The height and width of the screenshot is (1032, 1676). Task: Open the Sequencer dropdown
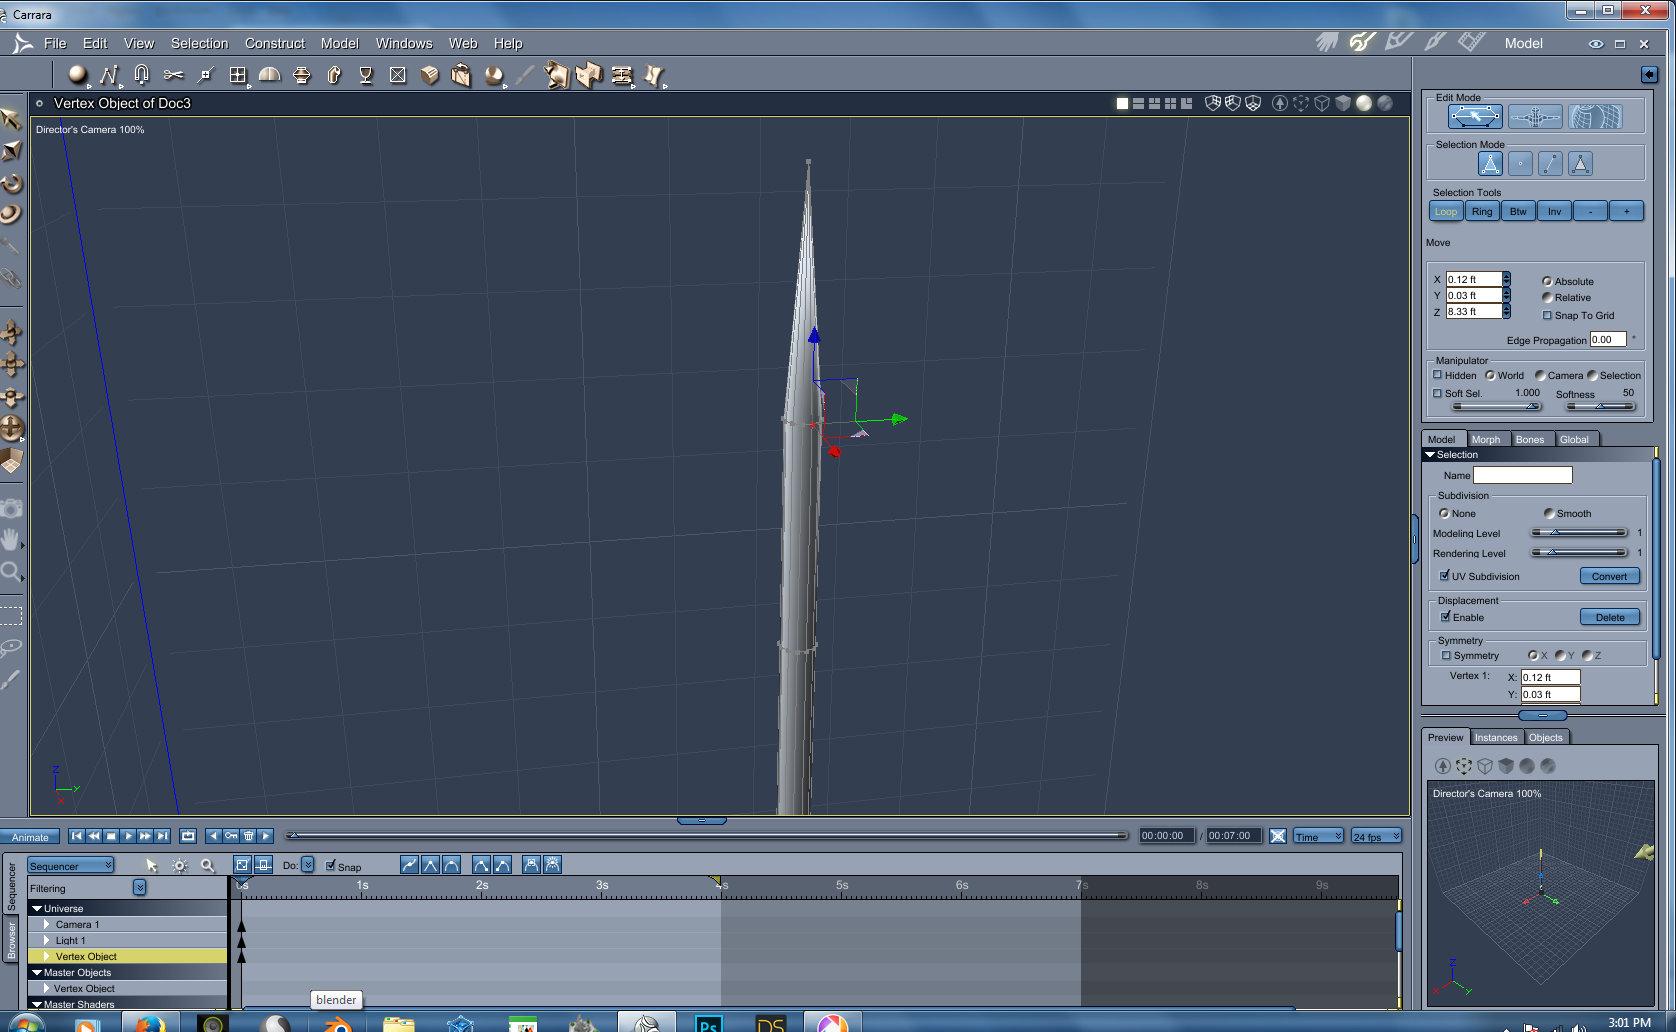click(71, 866)
